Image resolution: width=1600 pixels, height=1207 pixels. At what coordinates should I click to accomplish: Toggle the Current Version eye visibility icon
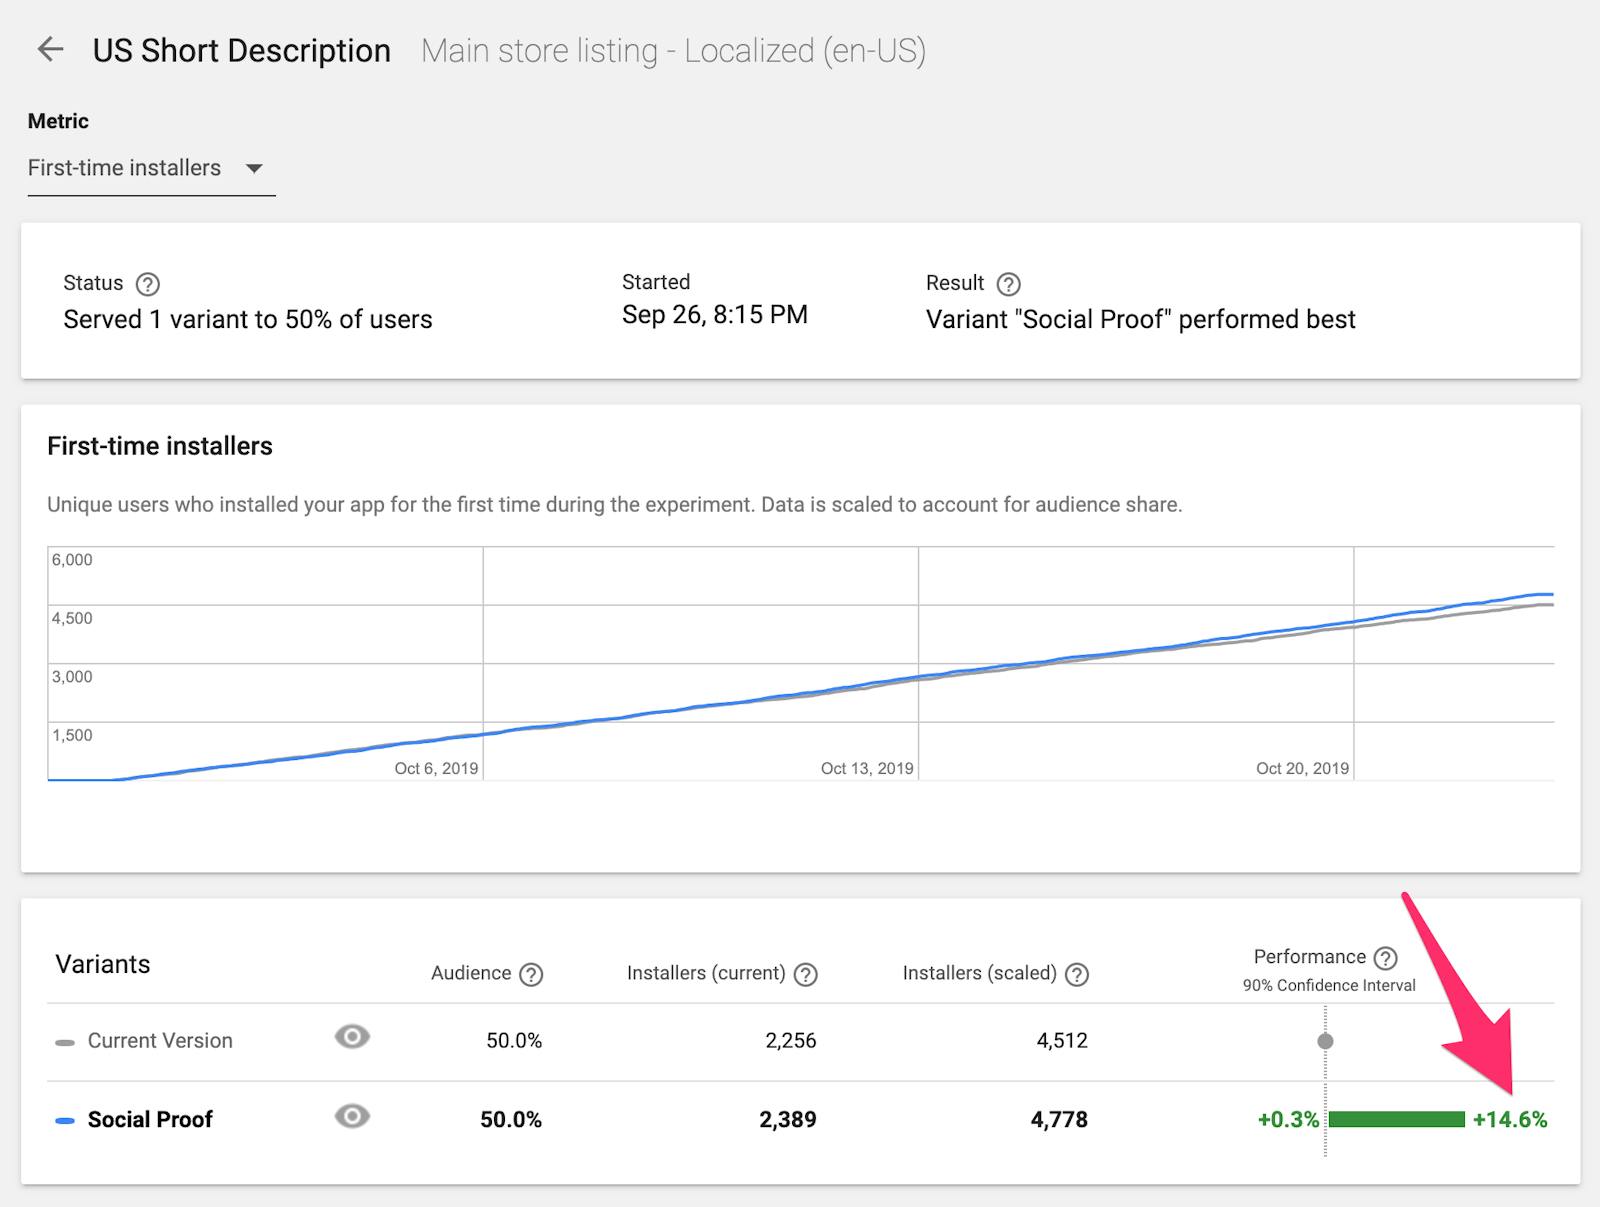[352, 1037]
